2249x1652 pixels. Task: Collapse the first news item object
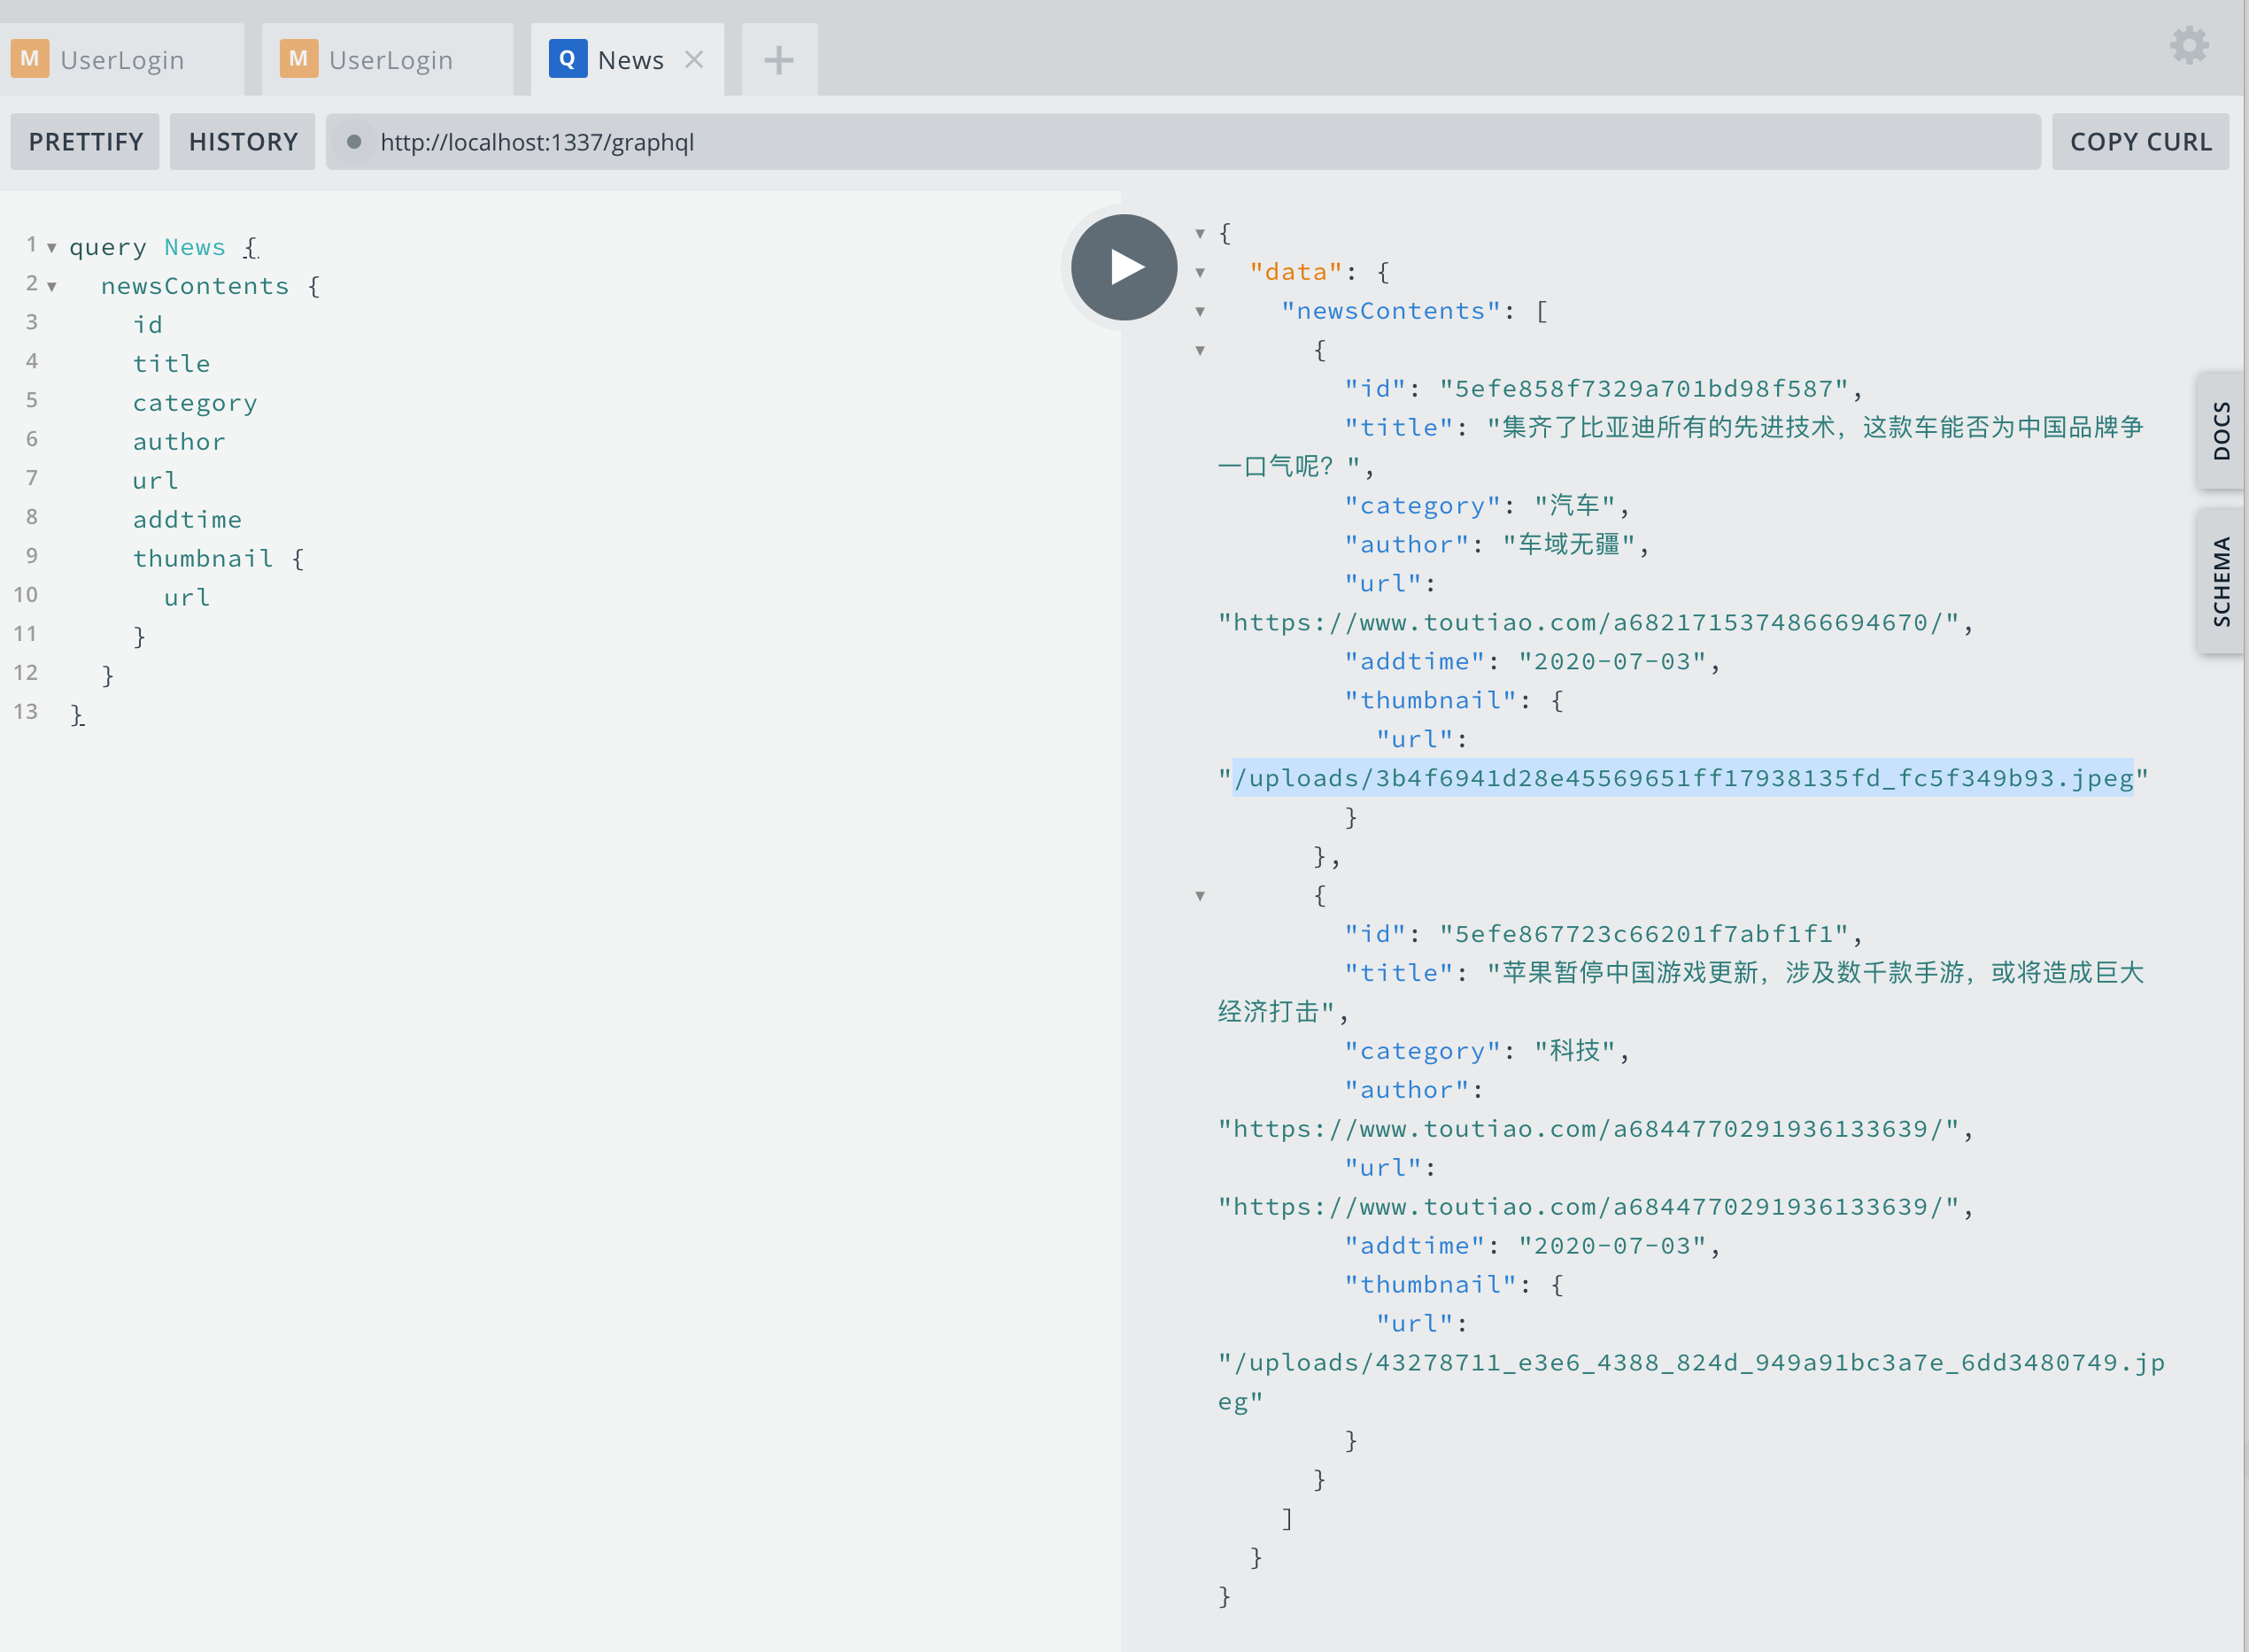point(1200,351)
